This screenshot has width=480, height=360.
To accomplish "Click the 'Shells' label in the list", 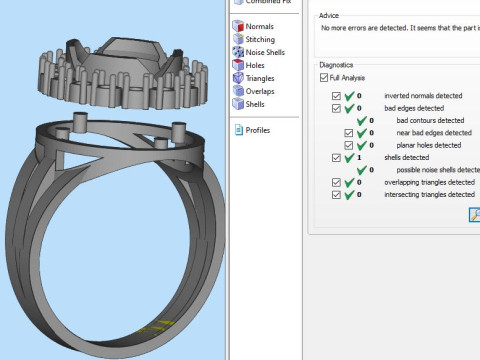I will click(x=255, y=104).
